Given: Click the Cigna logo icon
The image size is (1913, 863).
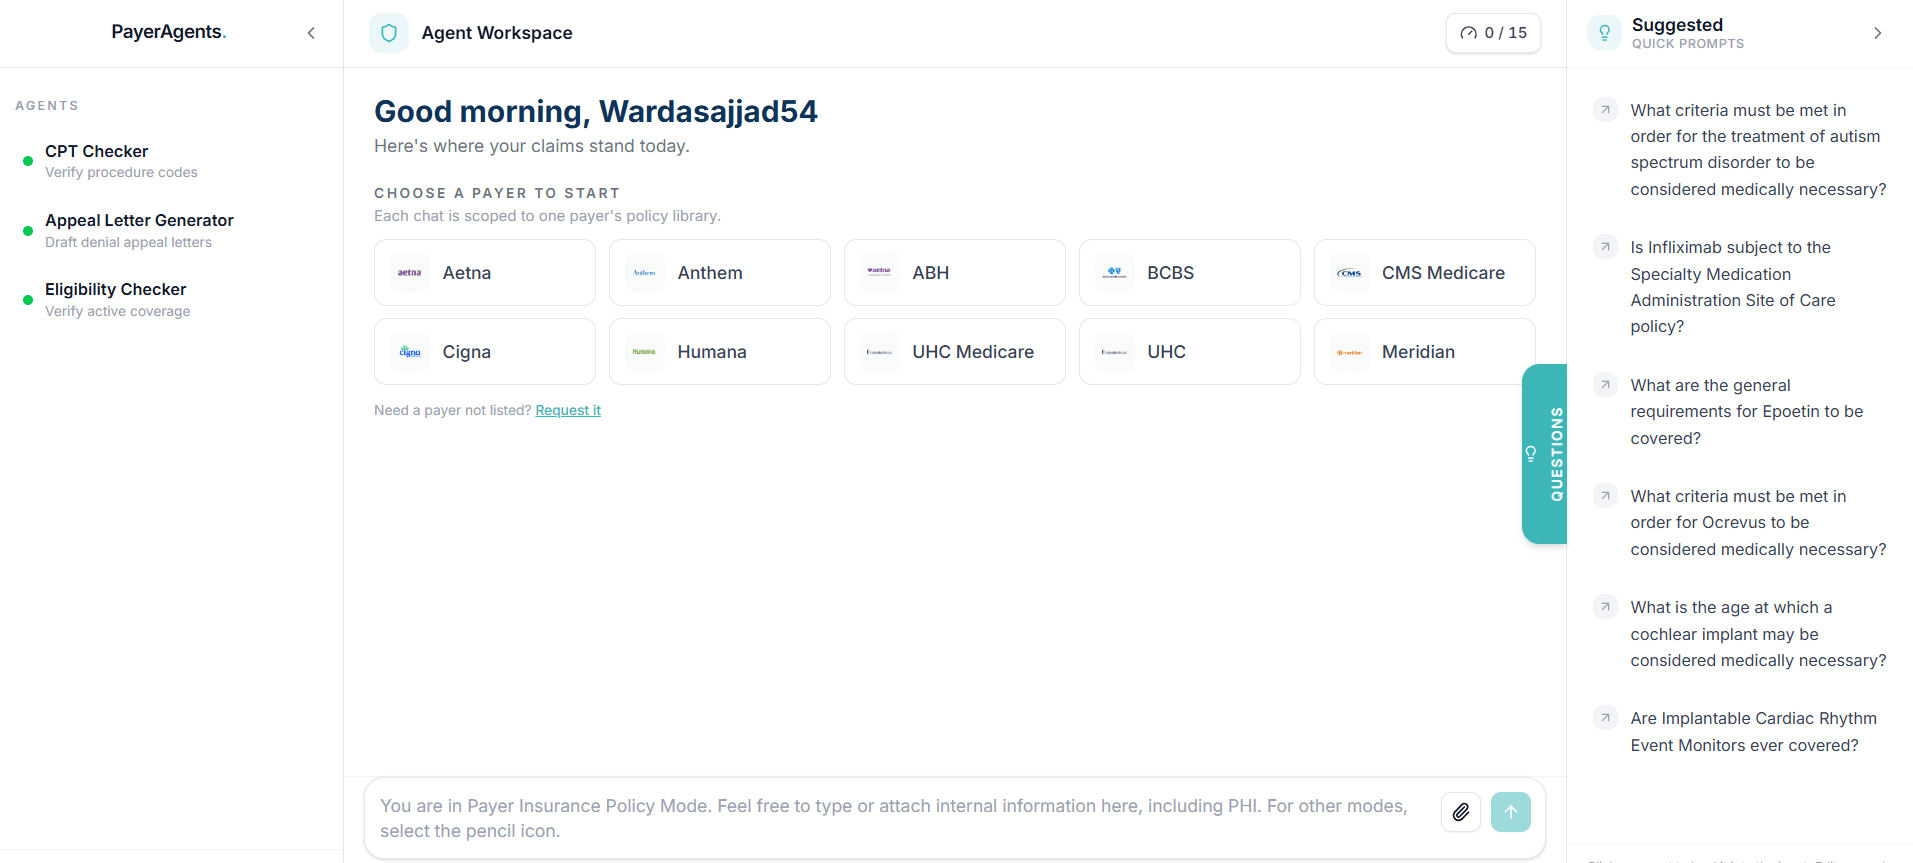Looking at the screenshot, I should (410, 351).
